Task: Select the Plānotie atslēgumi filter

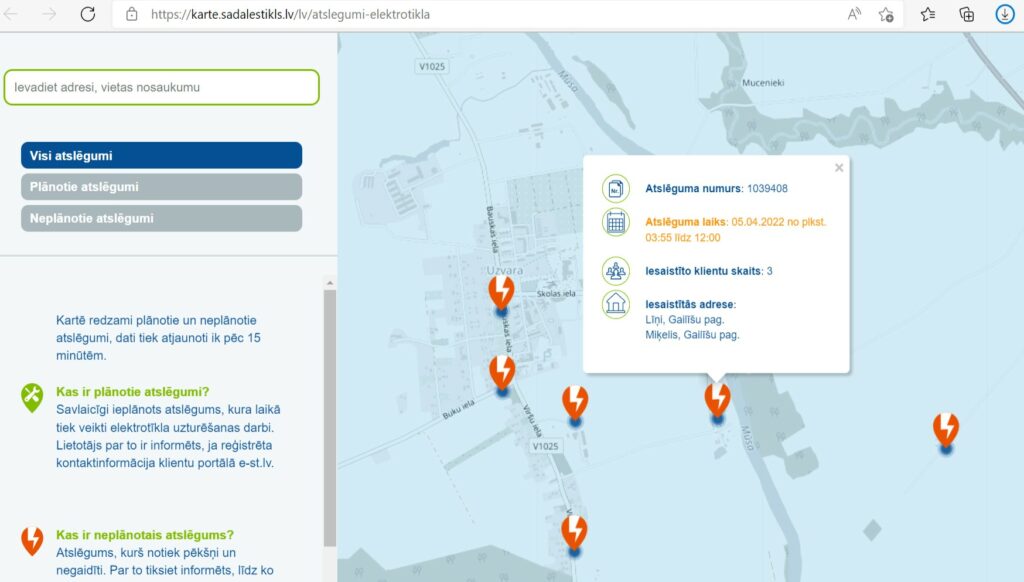Action: point(161,187)
